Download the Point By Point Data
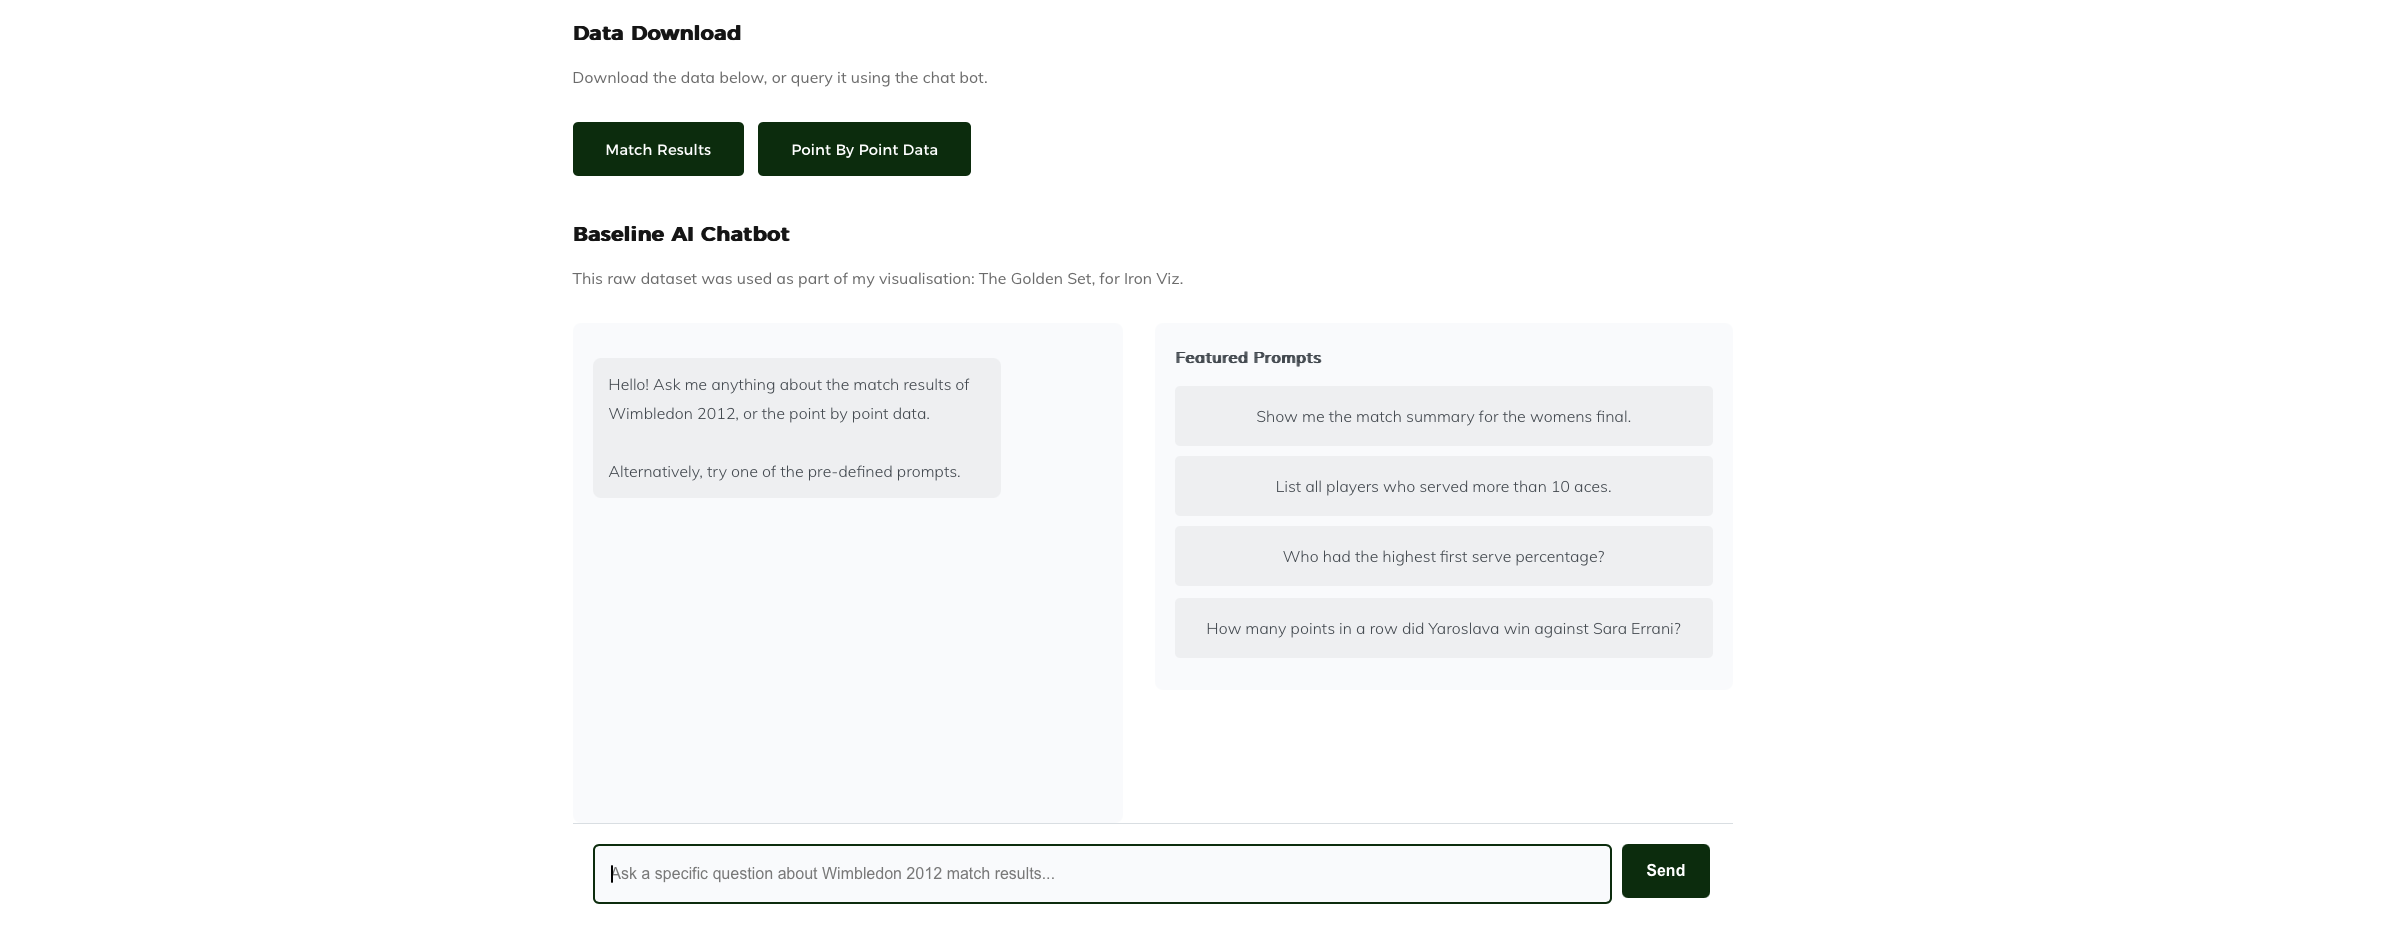This screenshot has height=941, width=2386. point(864,149)
